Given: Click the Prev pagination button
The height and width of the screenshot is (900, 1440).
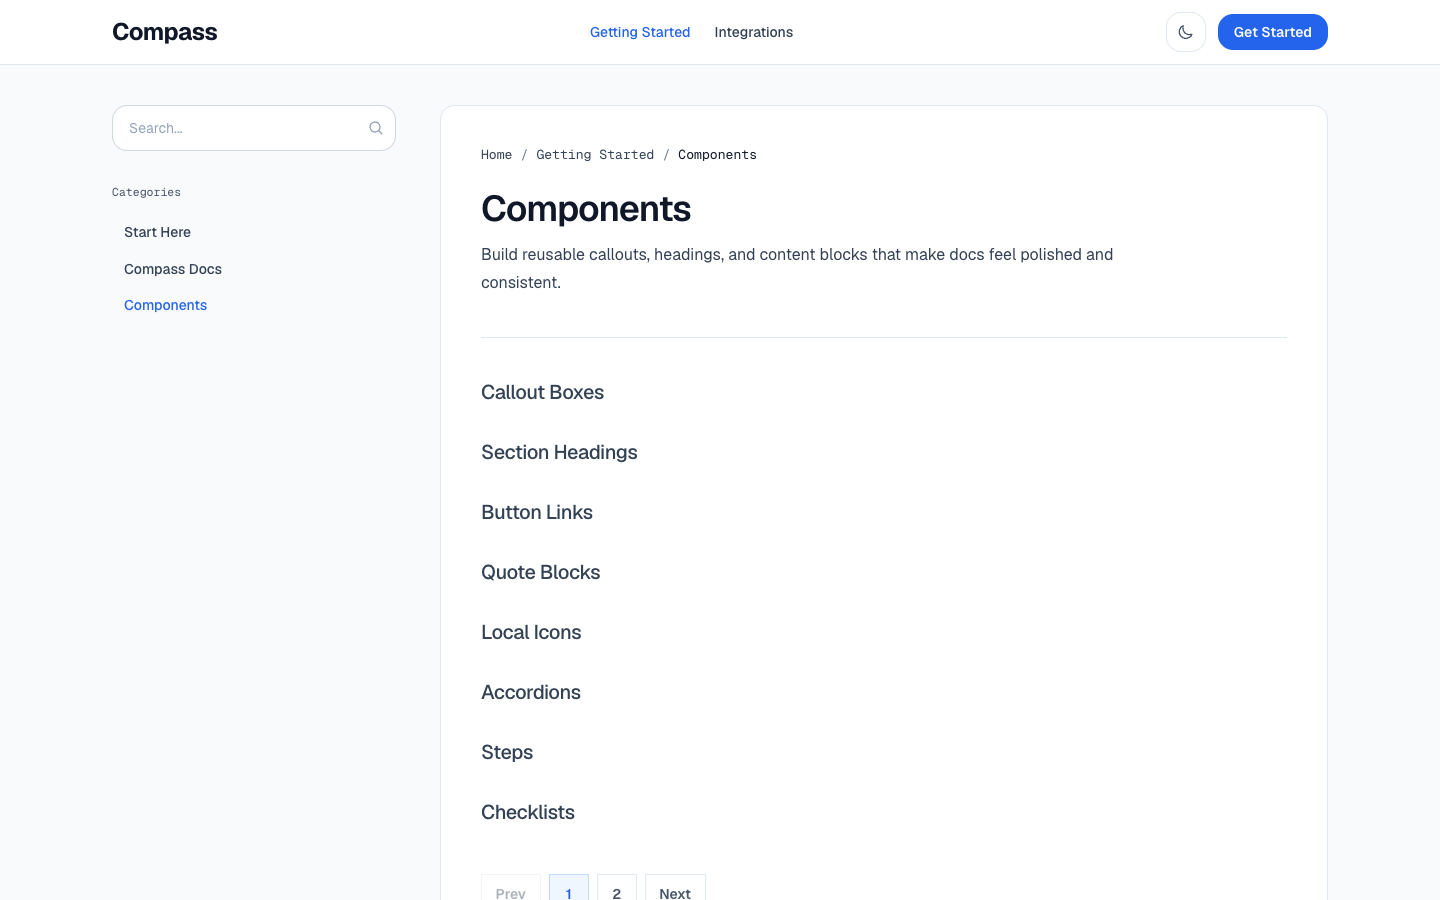Looking at the screenshot, I should [511, 888].
